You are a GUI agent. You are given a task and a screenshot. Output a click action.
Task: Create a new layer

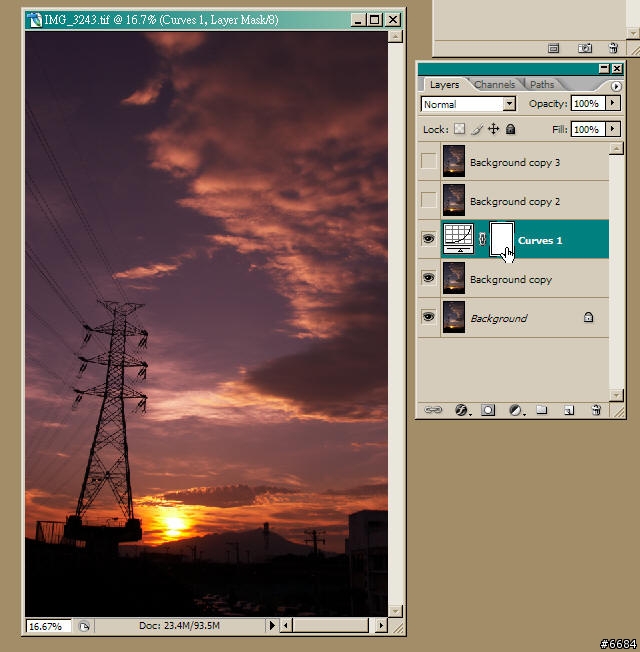(568, 410)
